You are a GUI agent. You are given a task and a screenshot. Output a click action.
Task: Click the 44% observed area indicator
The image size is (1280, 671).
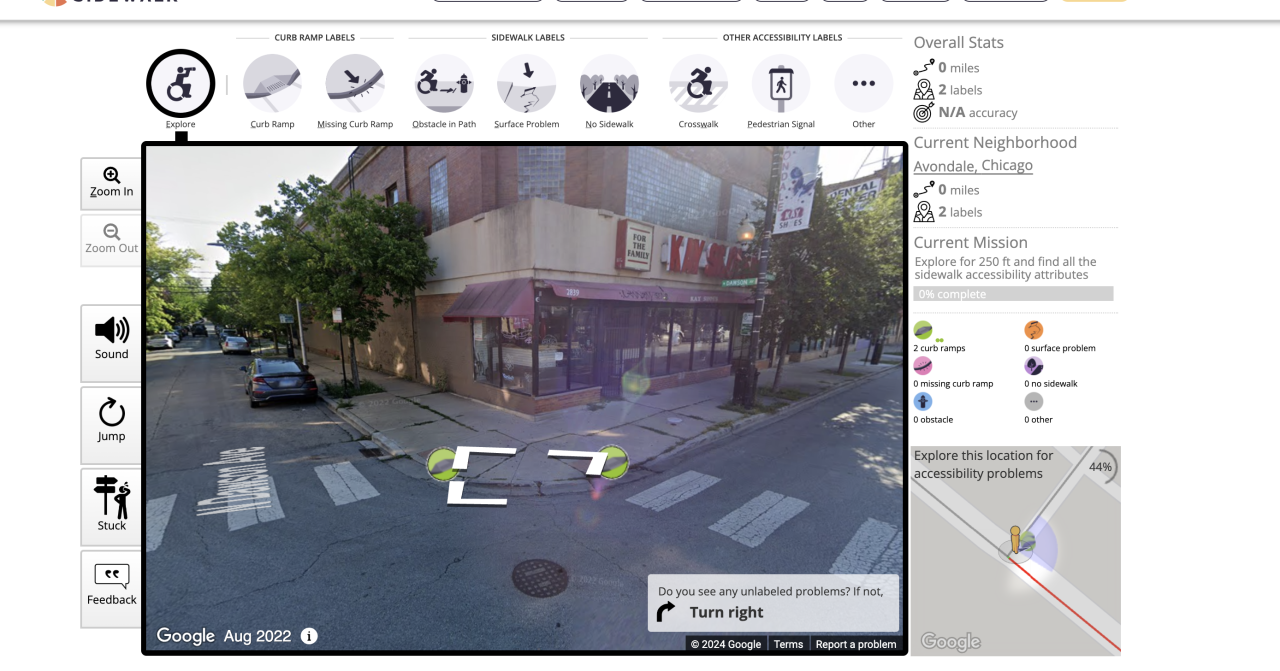(x=1100, y=467)
